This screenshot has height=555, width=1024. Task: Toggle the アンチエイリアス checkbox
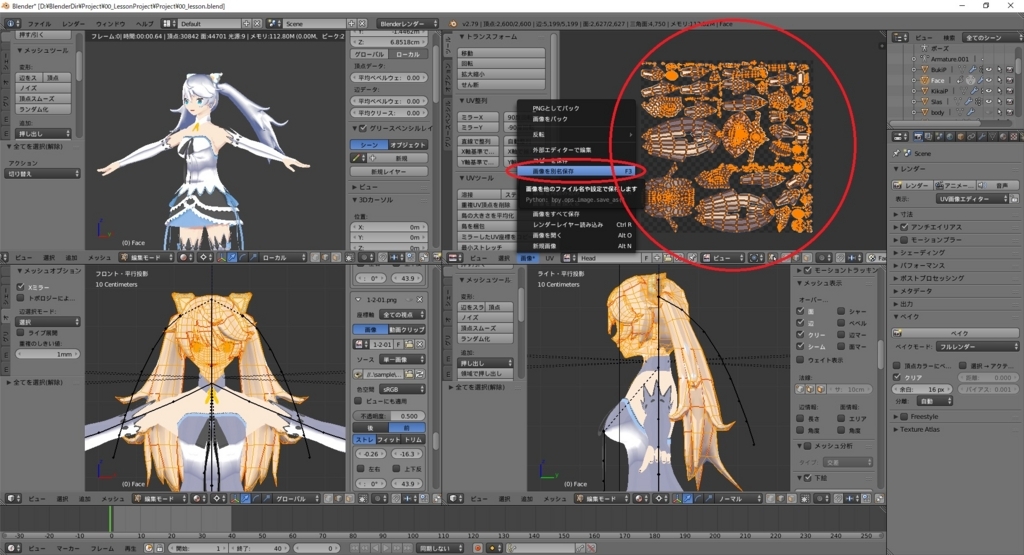pyautogui.click(x=904, y=227)
